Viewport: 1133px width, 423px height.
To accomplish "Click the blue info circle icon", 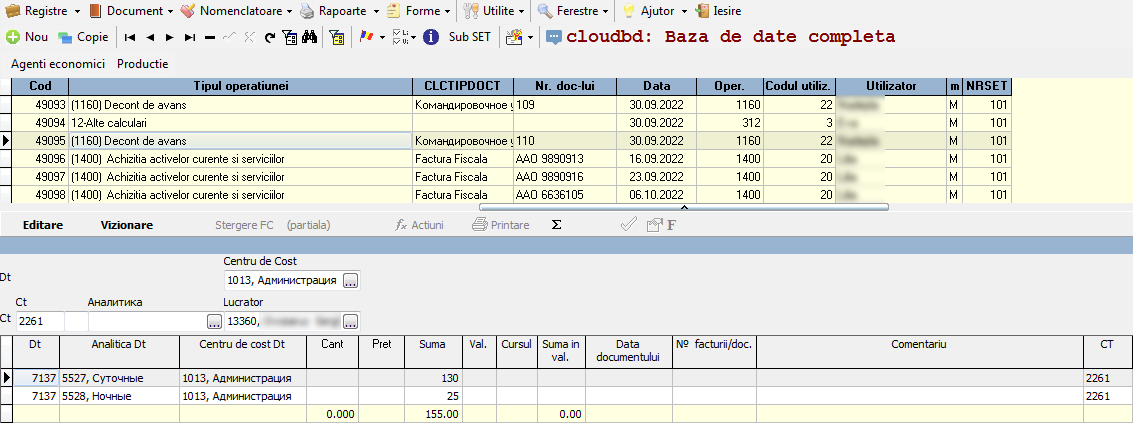I will click(431, 37).
